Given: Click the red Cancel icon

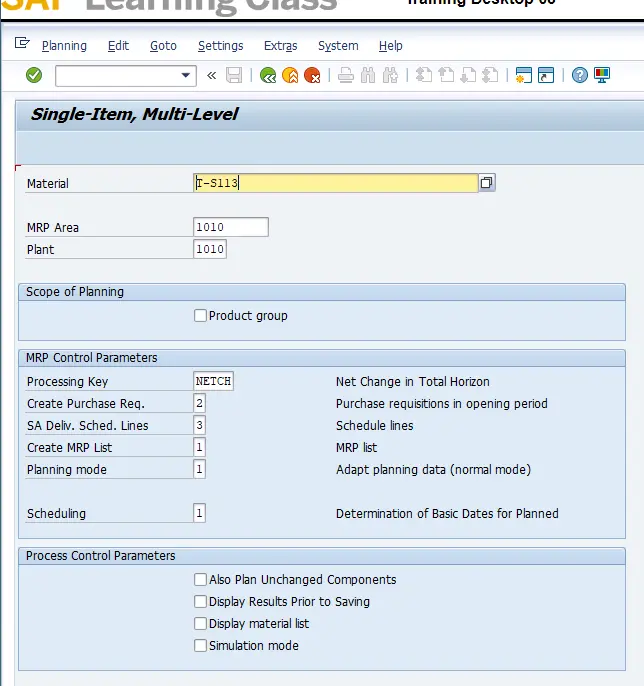Looking at the screenshot, I should 312,75.
